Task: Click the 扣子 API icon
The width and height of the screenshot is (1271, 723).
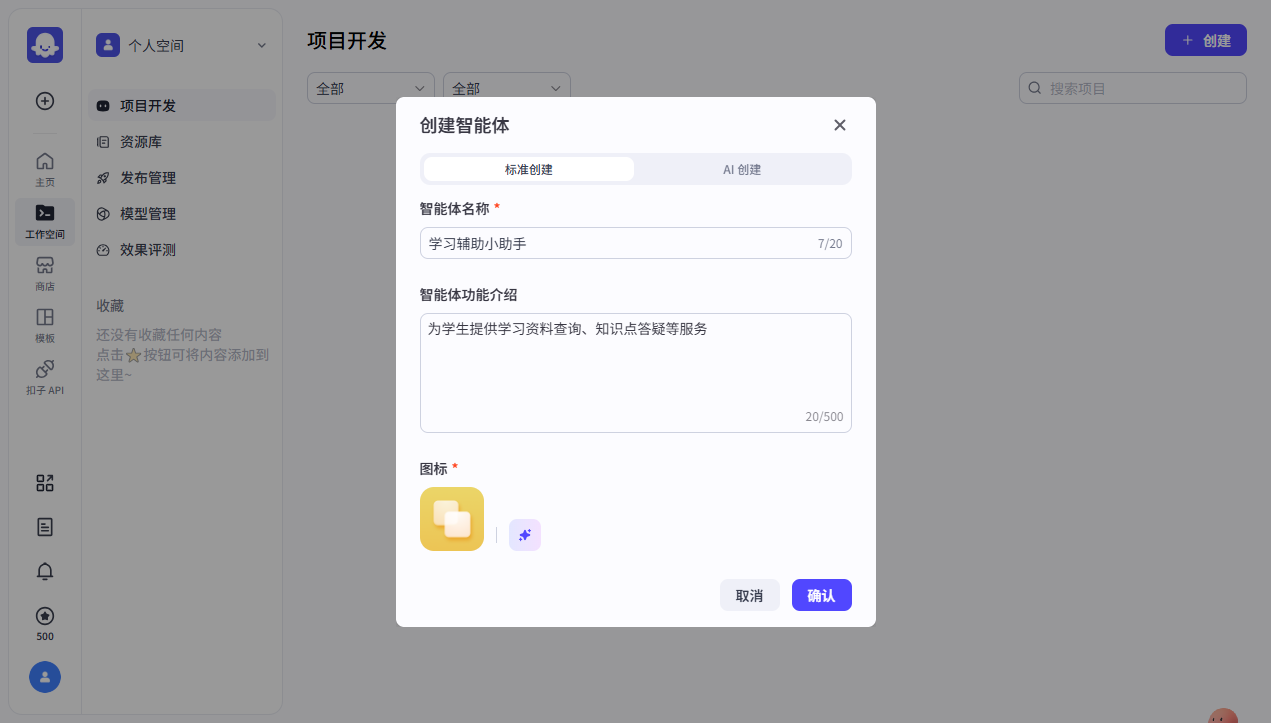Action: 44,377
